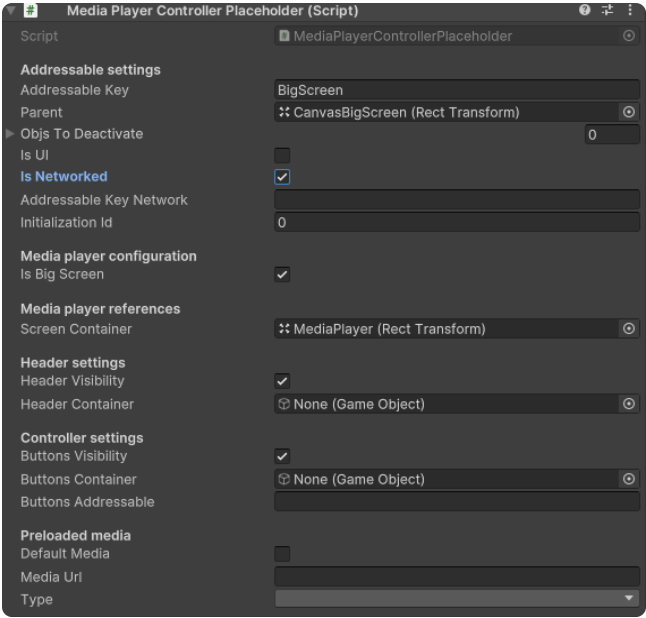Open the Type dropdown
The image size is (646, 618).
pyautogui.click(x=456, y=599)
